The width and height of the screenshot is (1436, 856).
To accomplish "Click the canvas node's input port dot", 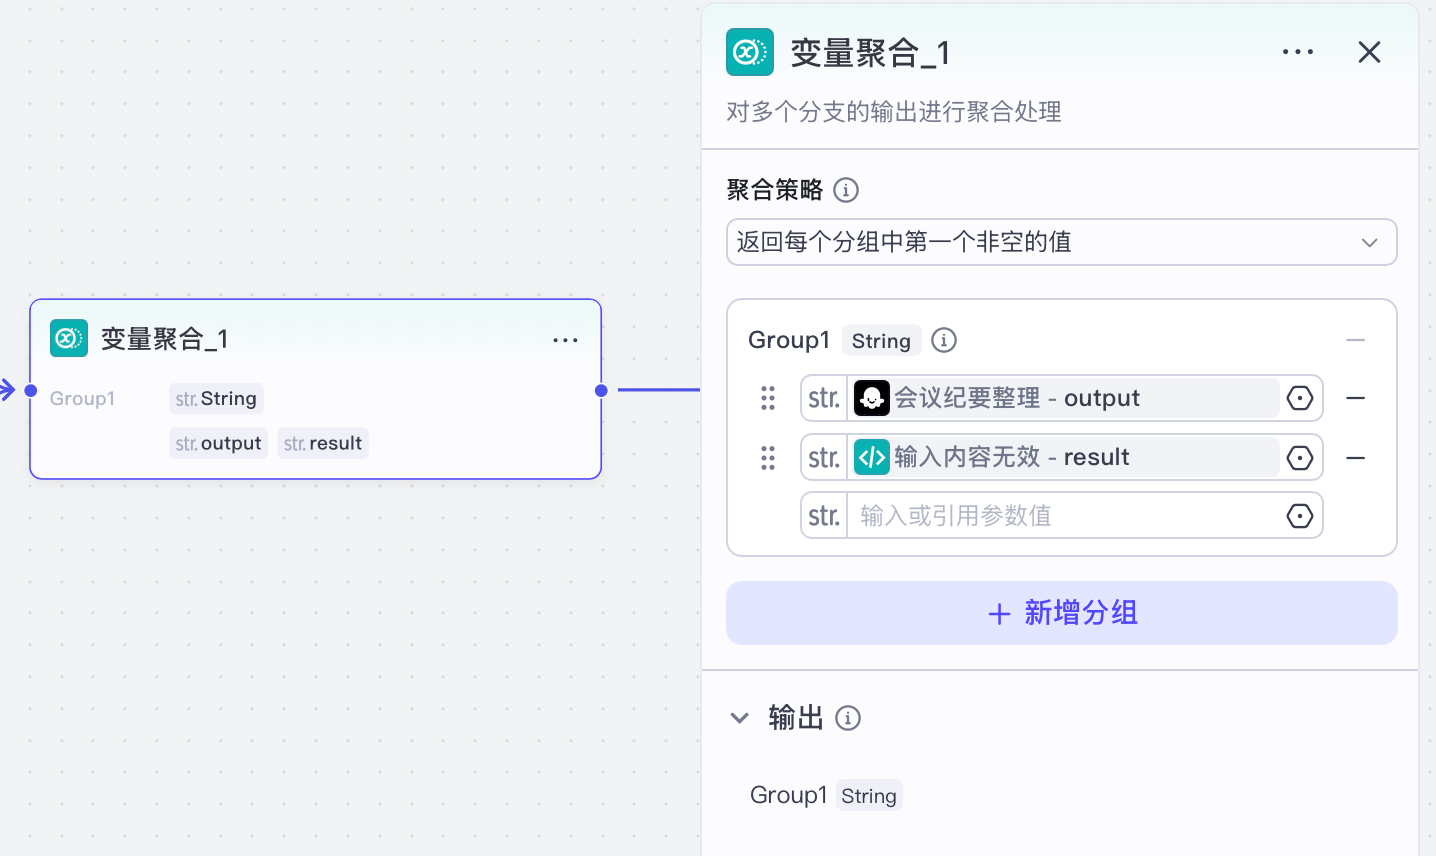I will 31,390.
